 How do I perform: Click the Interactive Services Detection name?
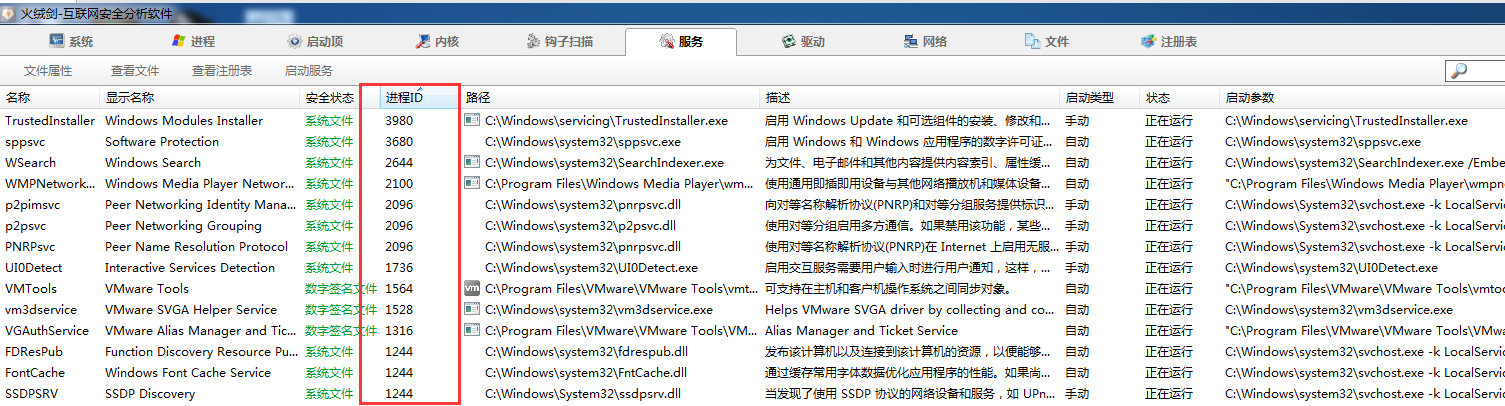coord(190,267)
